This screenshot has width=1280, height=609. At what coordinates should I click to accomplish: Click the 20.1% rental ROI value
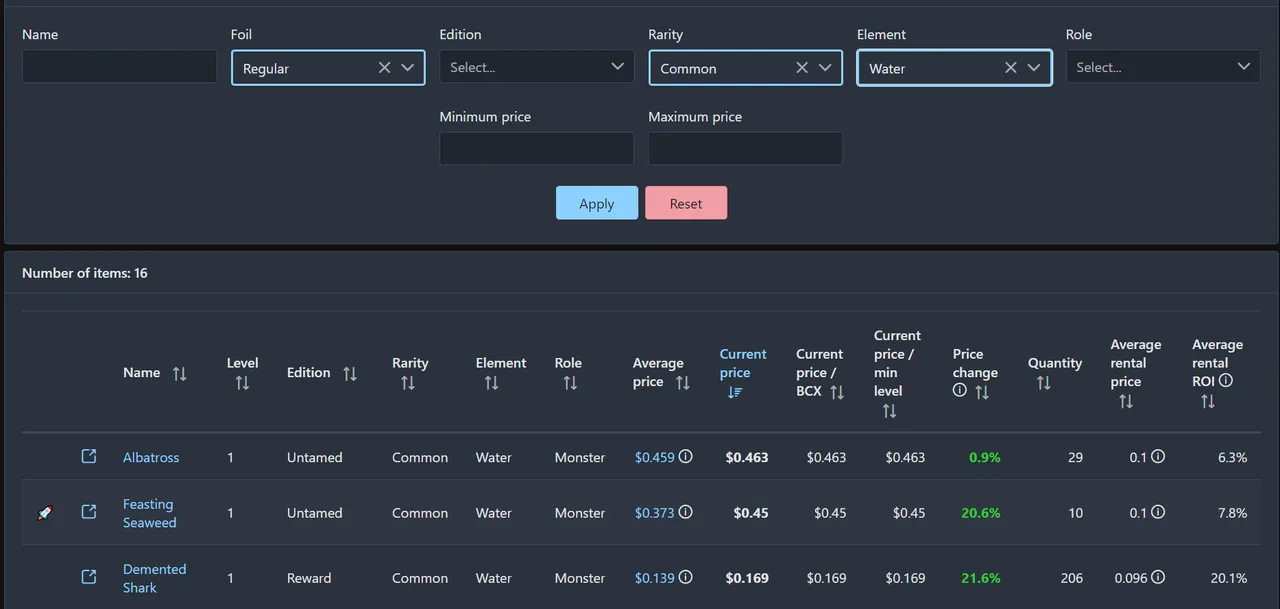(x=1229, y=578)
